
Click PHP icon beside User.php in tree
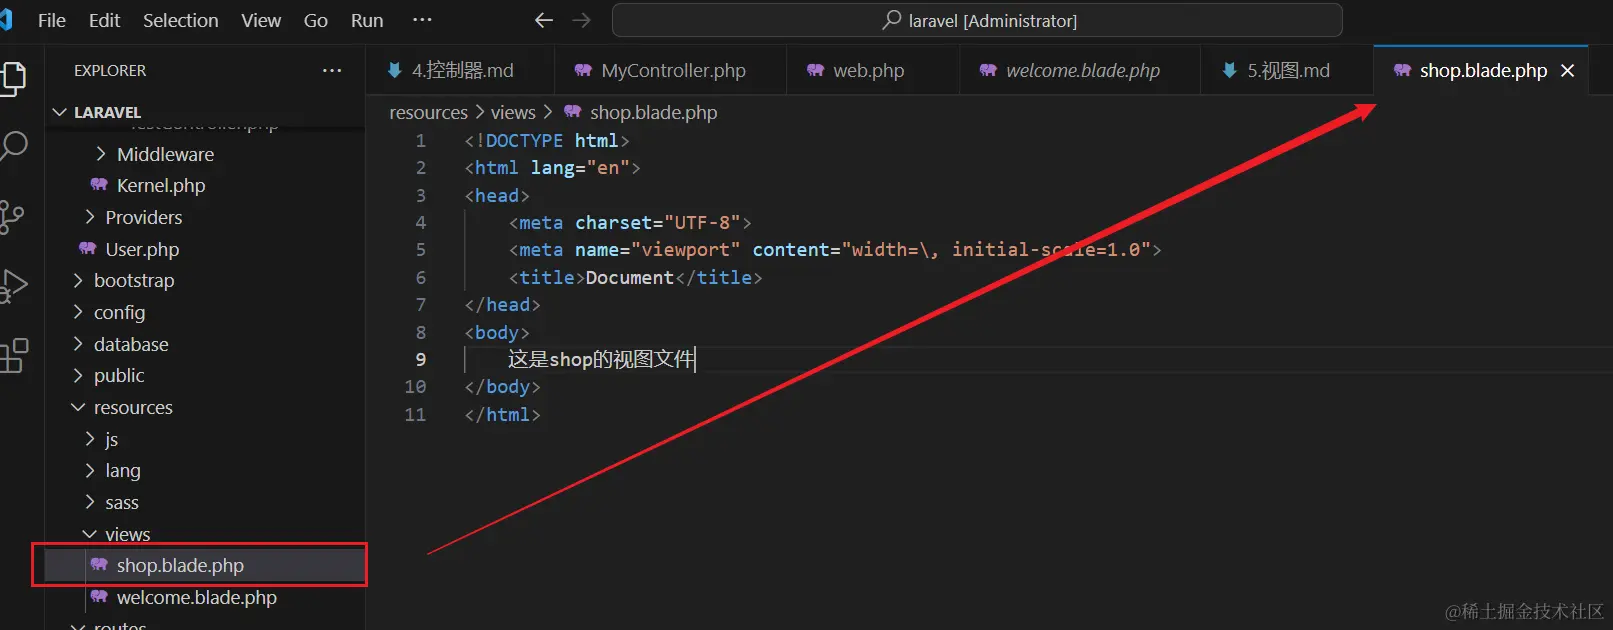click(x=88, y=249)
